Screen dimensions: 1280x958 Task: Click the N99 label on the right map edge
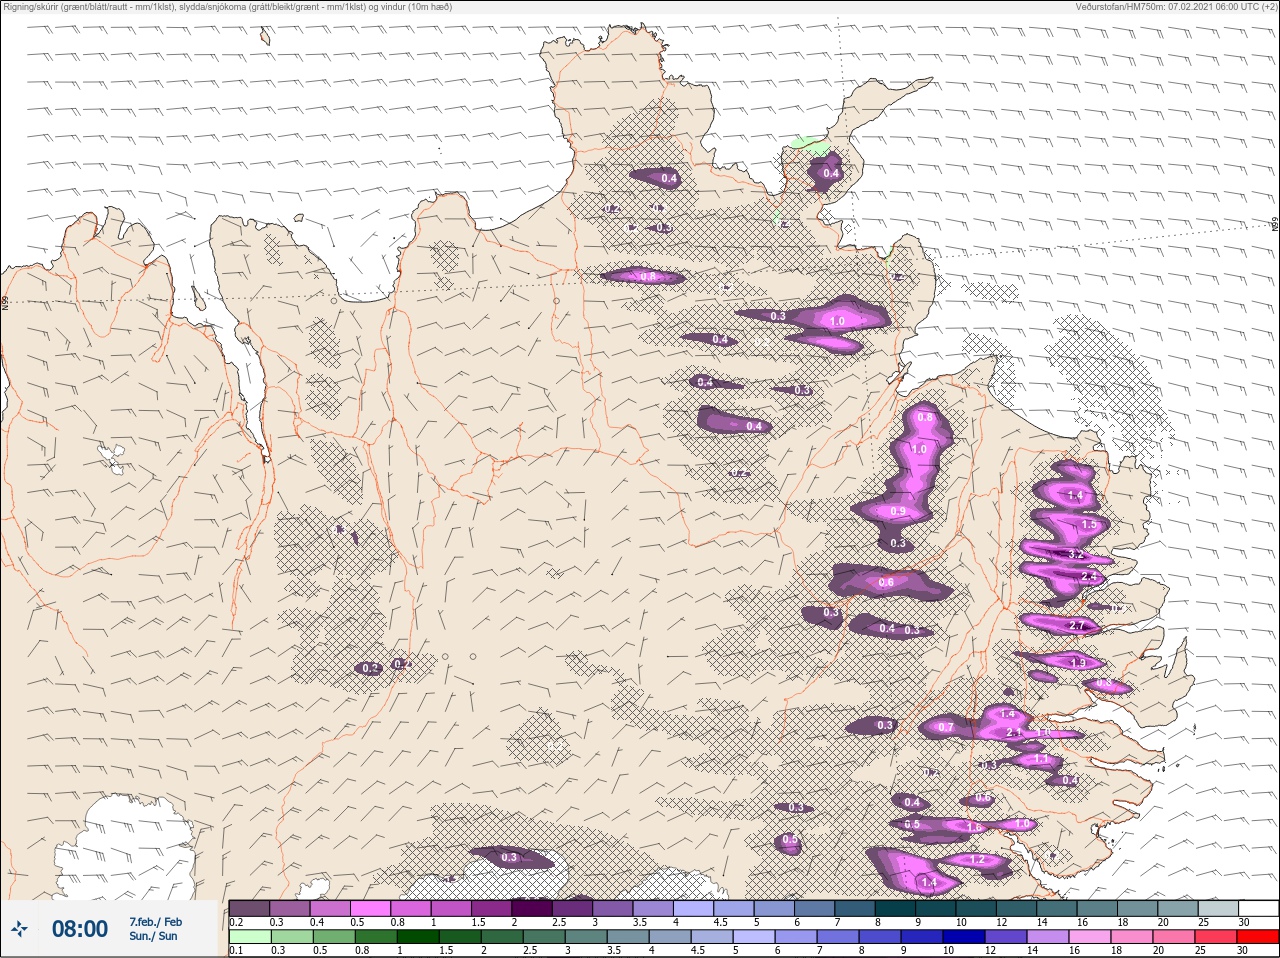(x=1275, y=226)
